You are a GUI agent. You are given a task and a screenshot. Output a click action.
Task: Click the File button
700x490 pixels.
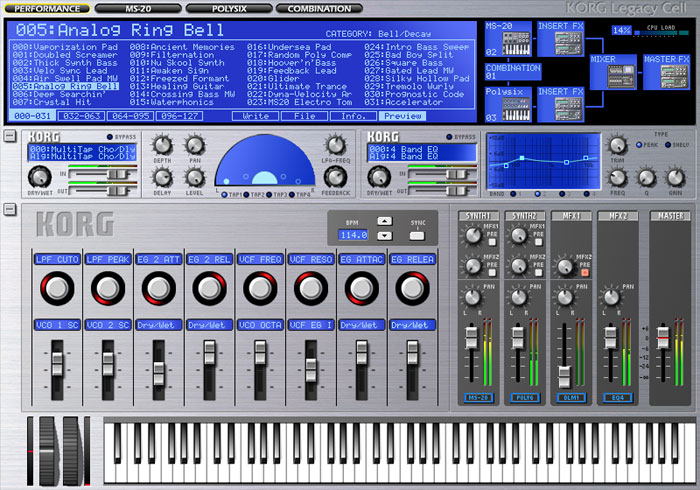pos(305,116)
